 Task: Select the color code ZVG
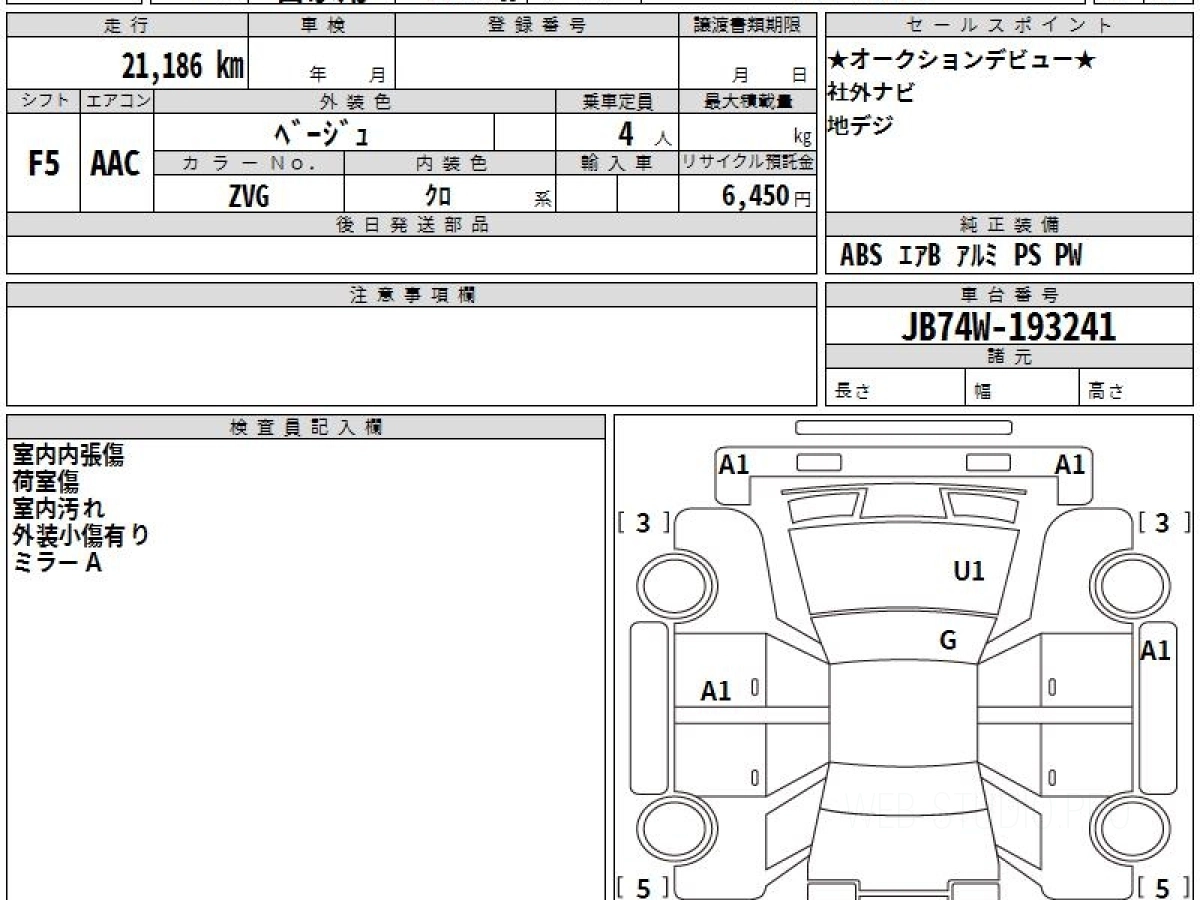pos(249,196)
